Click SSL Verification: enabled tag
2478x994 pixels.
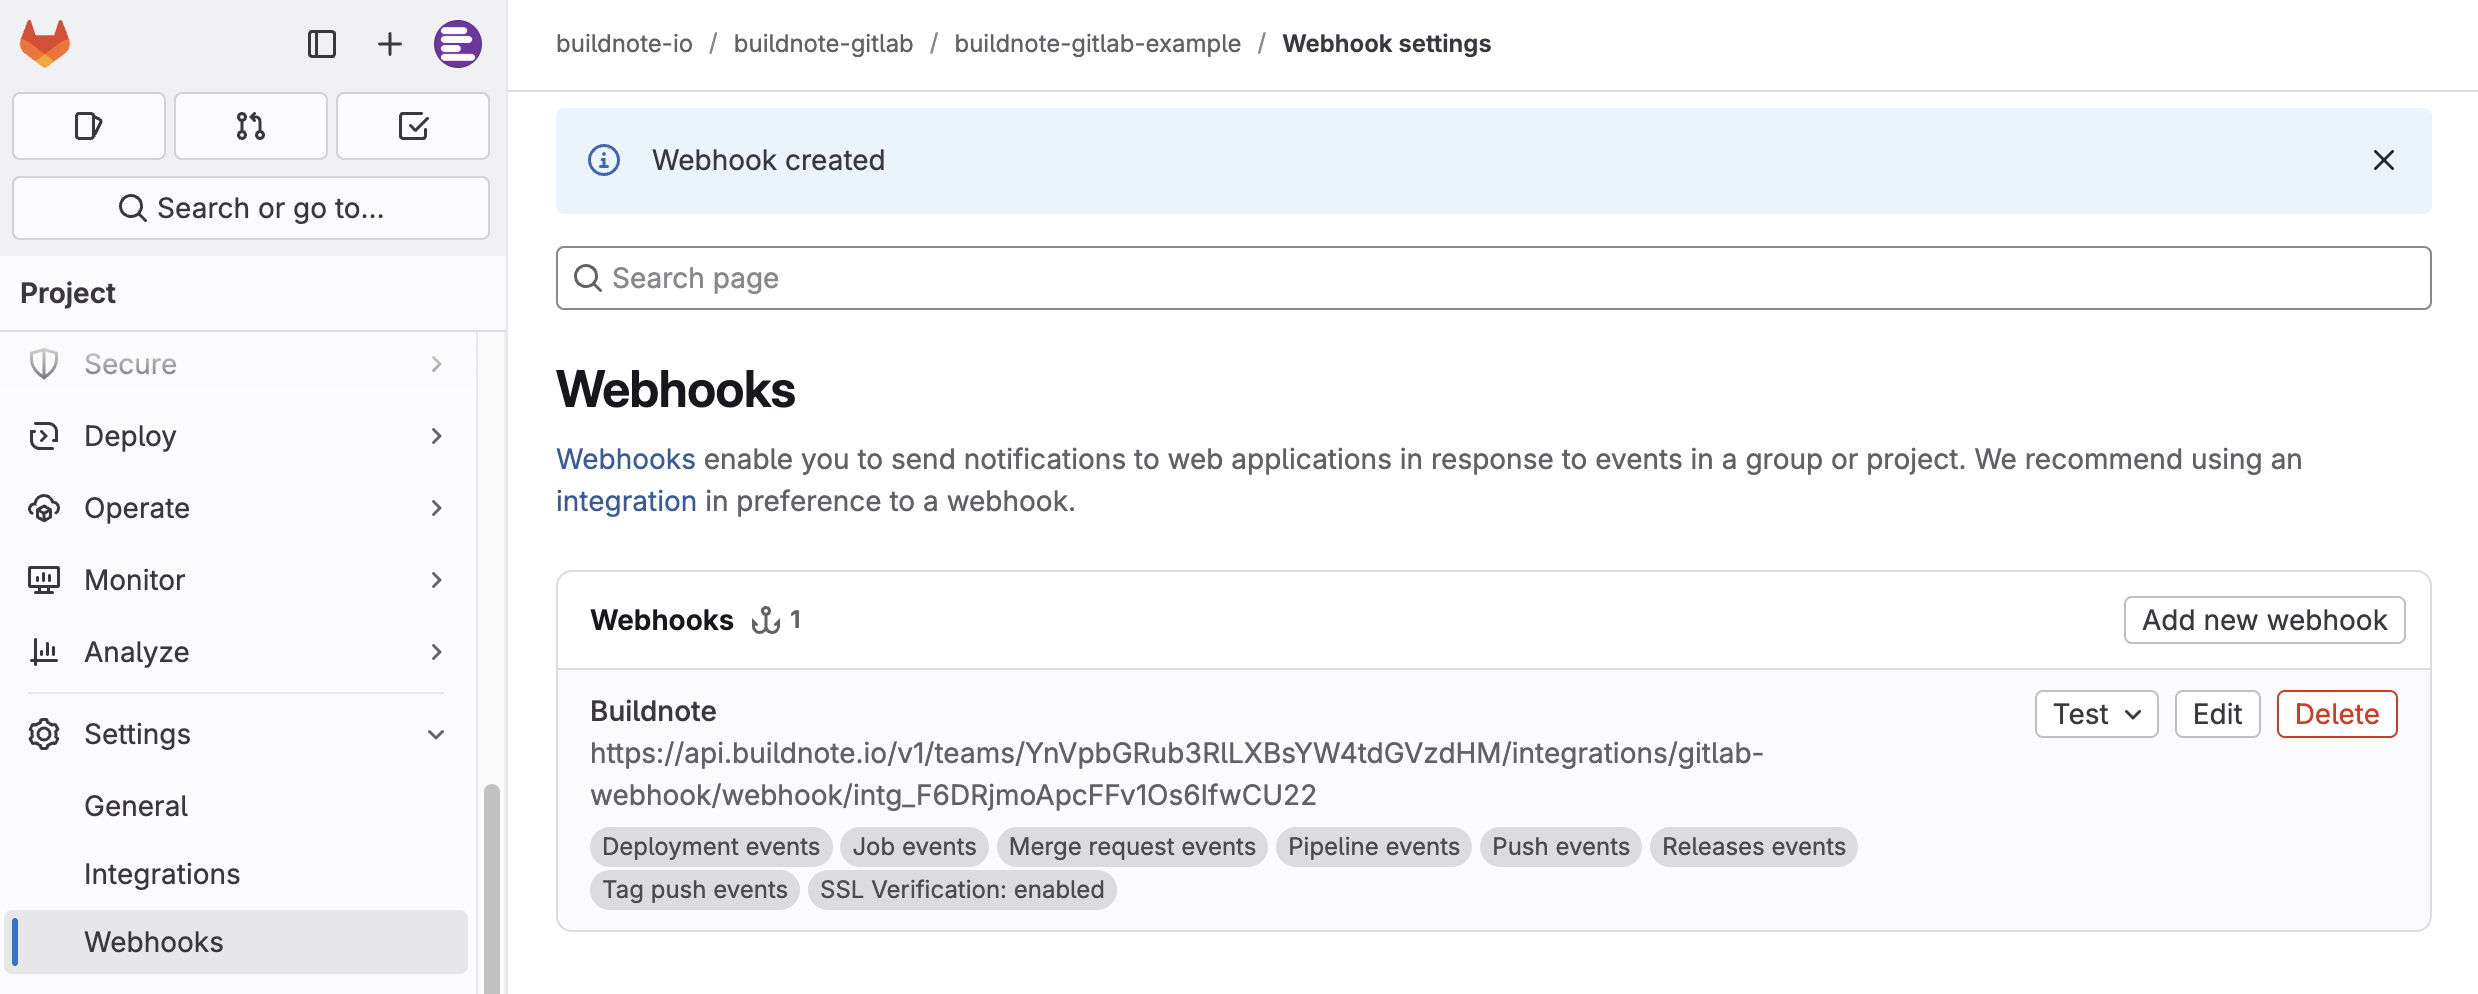[x=962, y=890]
